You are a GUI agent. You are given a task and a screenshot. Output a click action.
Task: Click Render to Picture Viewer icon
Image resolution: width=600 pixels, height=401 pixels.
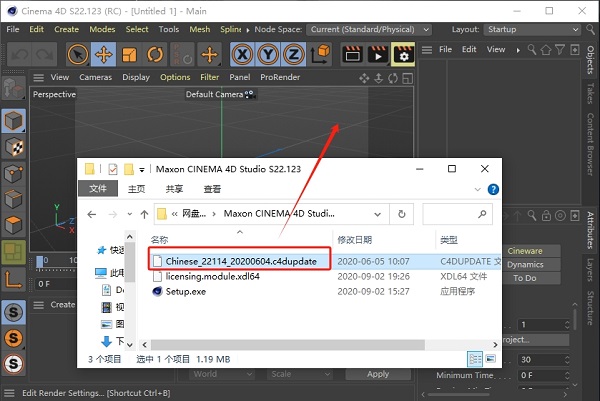coord(376,54)
